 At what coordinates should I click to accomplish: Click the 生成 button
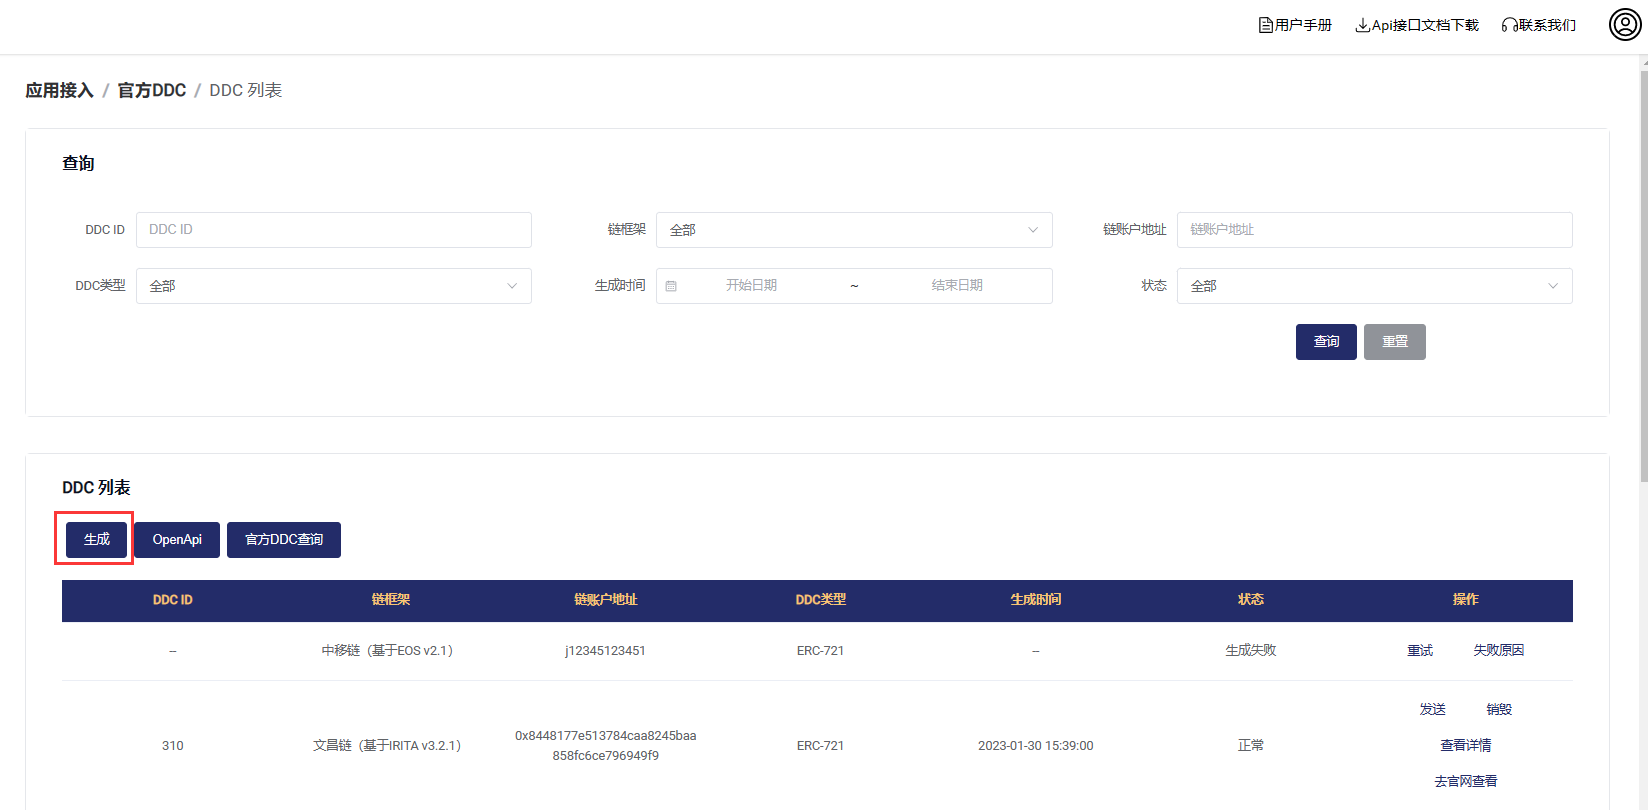point(97,540)
